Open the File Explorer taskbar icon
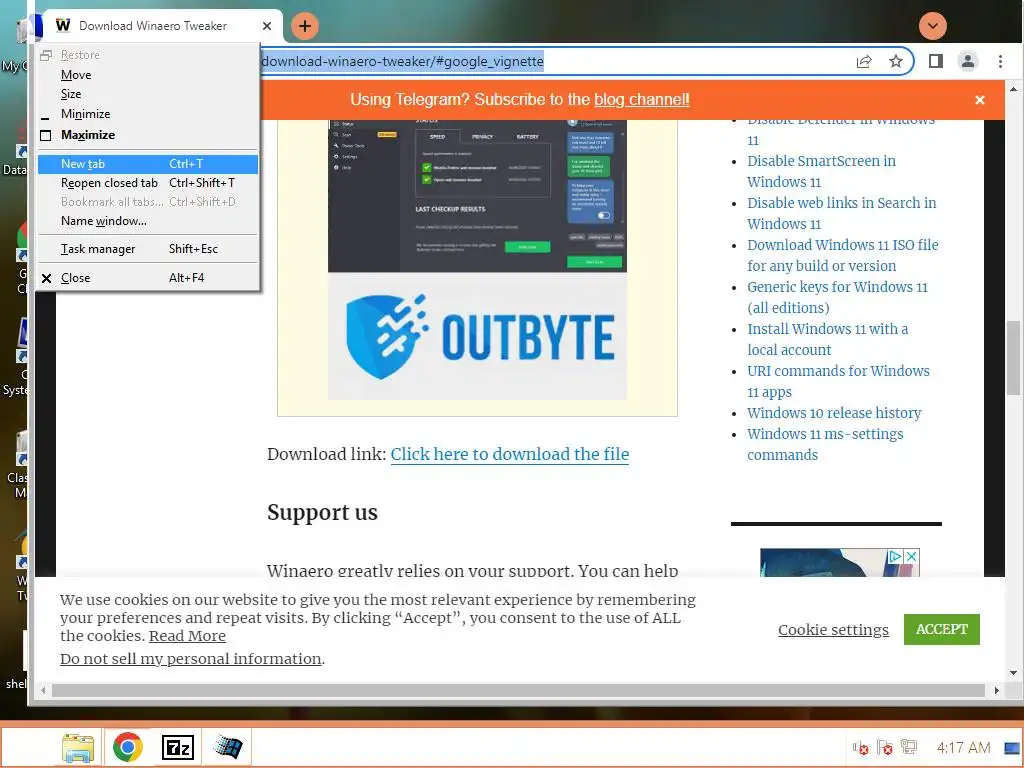 (x=78, y=747)
